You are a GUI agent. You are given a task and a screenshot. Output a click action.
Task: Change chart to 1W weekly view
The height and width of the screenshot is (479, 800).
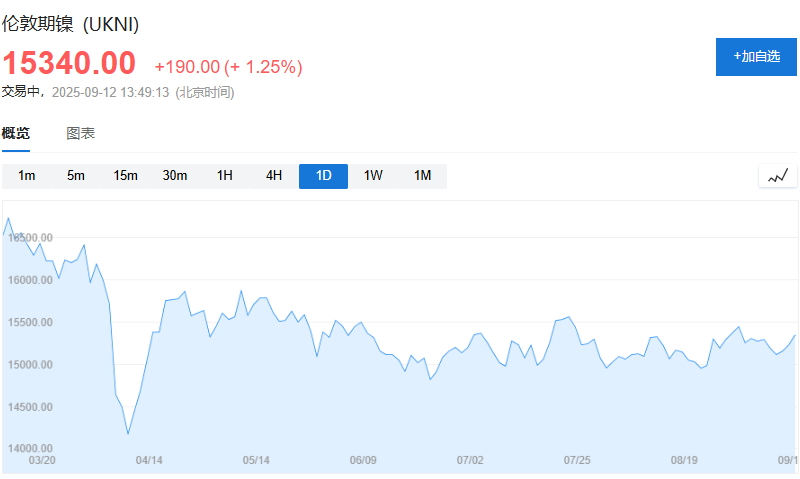click(x=373, y=176)
